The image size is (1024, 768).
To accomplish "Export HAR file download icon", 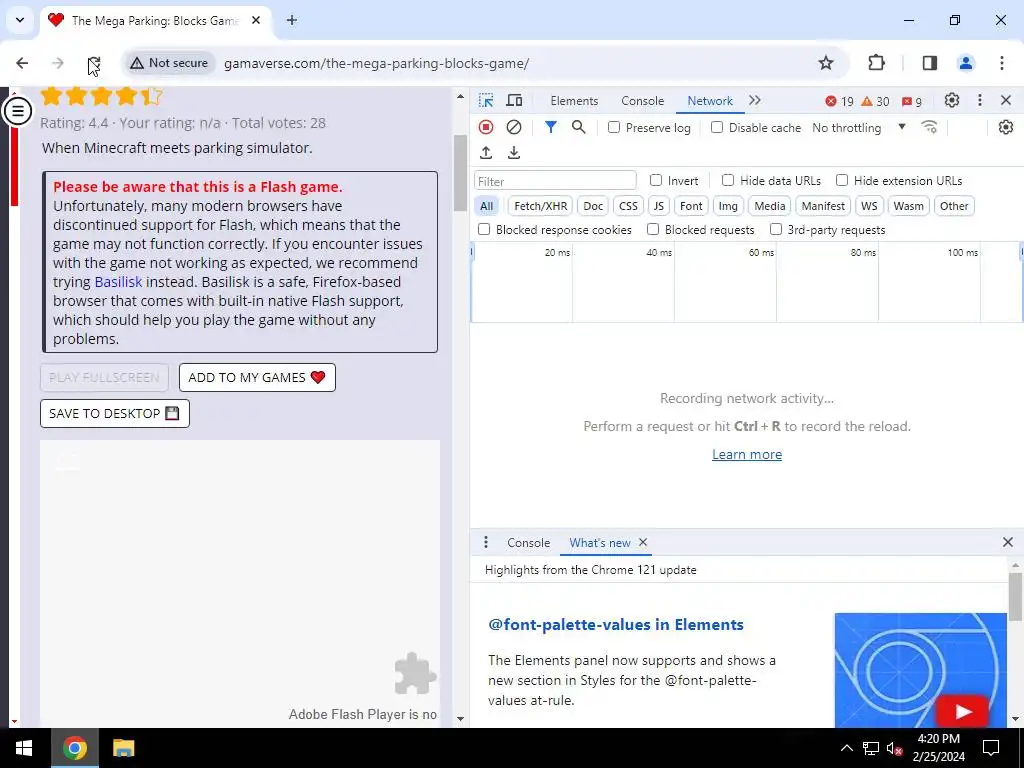I will pos(514,153).
